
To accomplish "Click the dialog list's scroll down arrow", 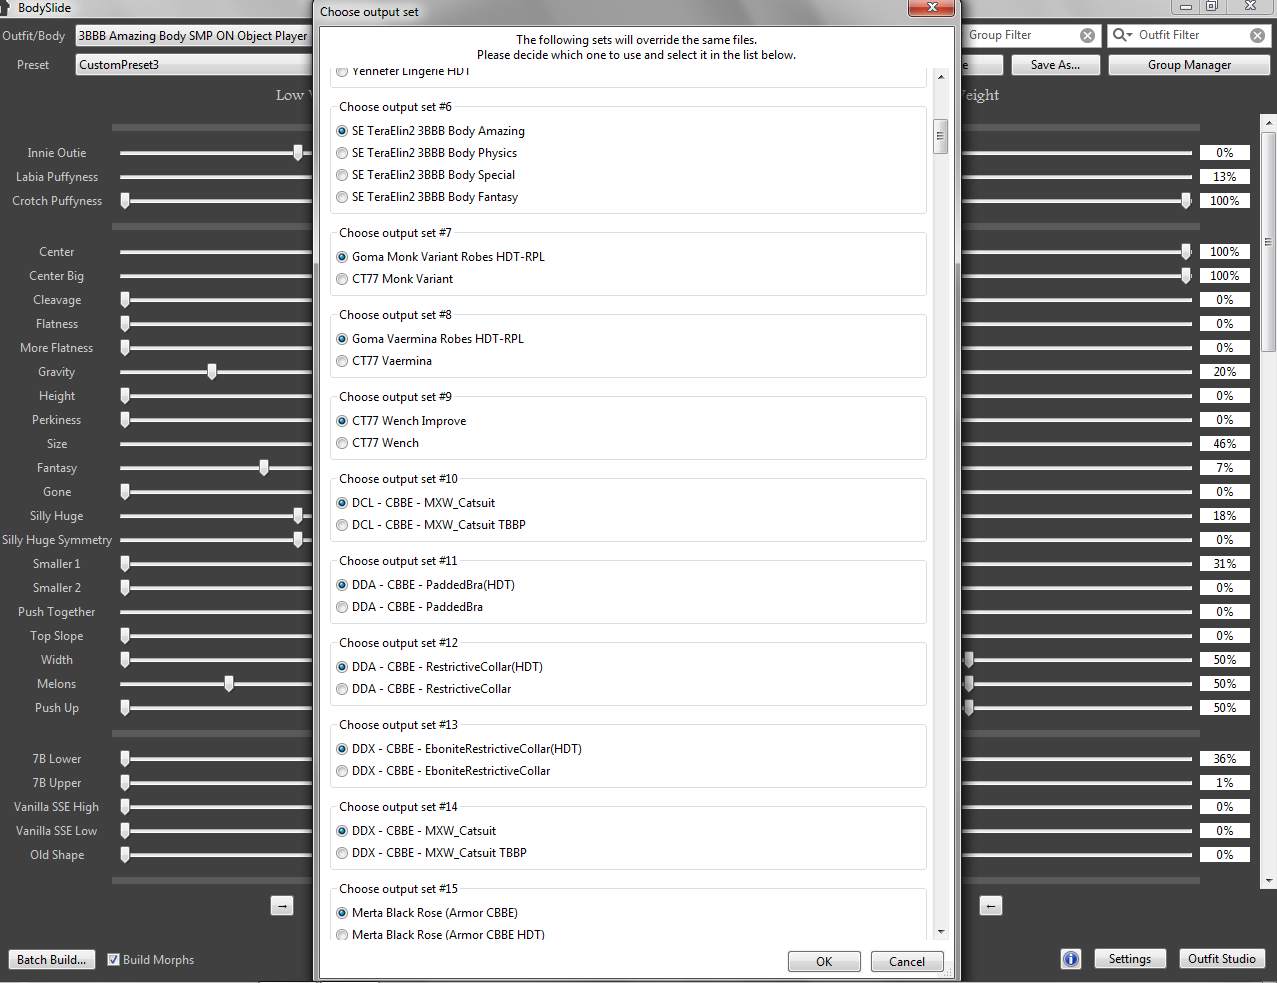I will pos(940,932).
